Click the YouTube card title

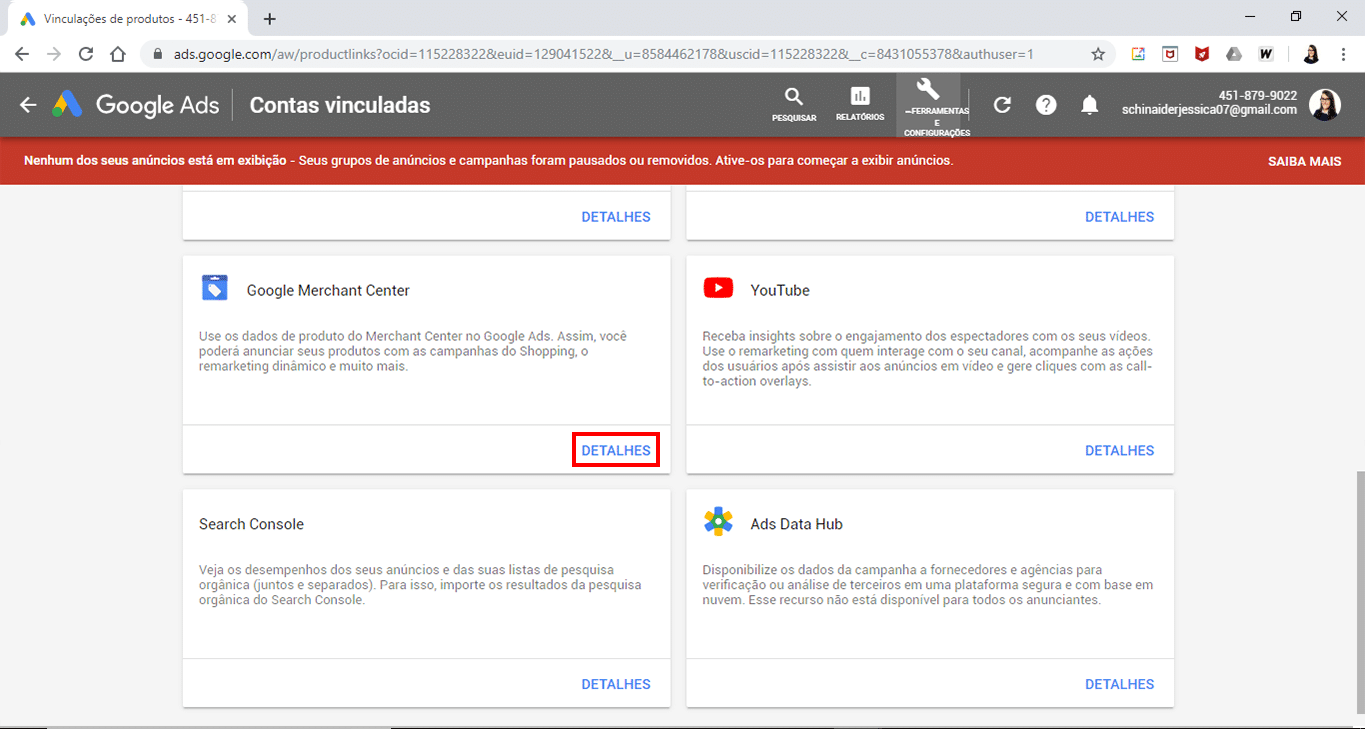click(780, 290)
